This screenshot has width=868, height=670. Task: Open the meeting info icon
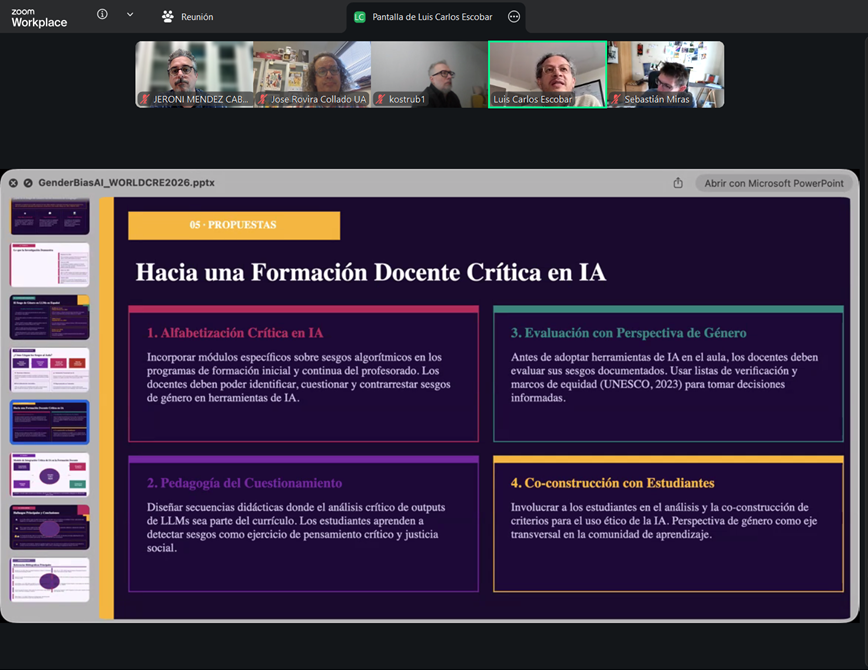tap(102, 14)
